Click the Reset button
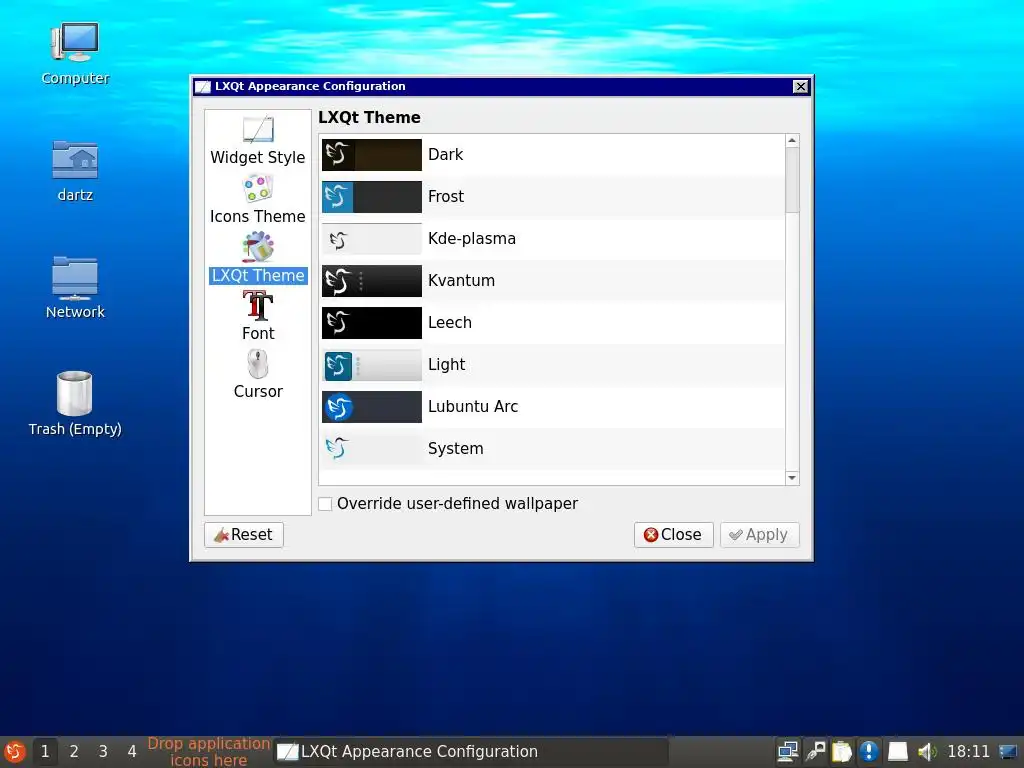The height and width of the screenshot is (768, 1024). [244, 535]
